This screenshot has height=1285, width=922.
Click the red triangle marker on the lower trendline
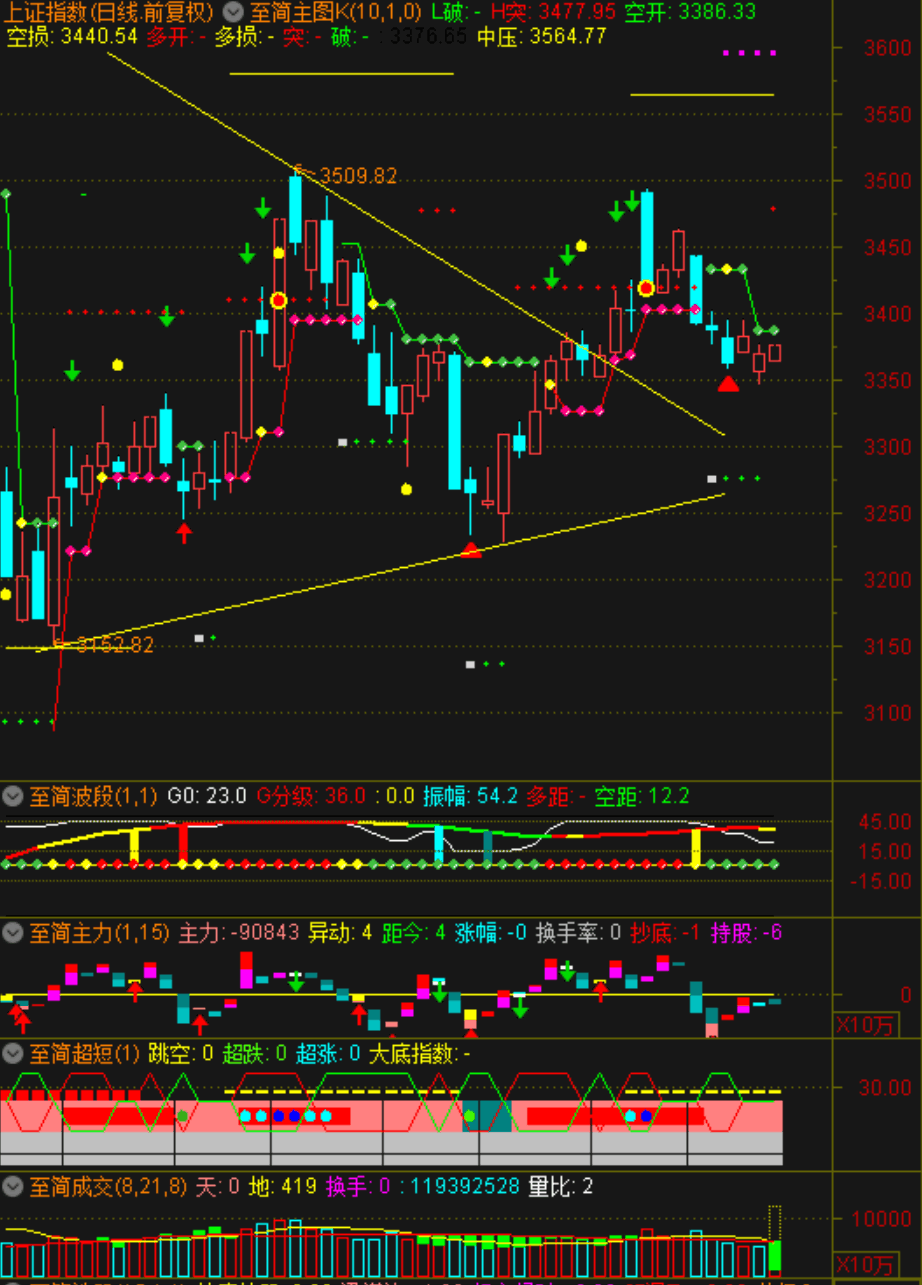[471, 549]
